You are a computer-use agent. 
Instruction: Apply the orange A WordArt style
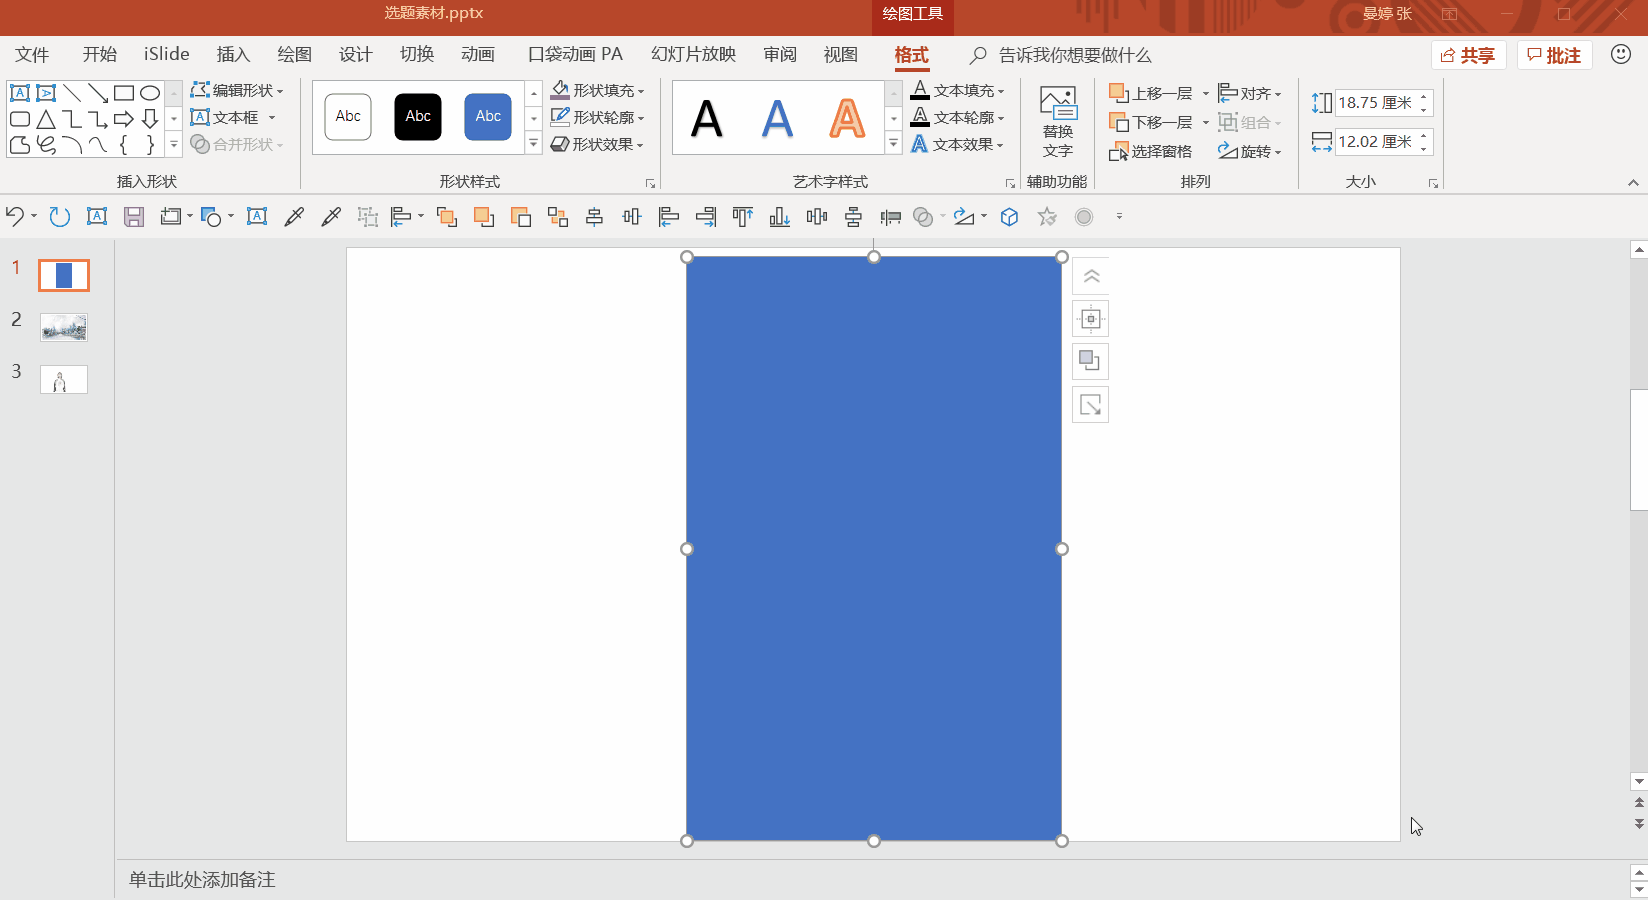(x=847, y=119)
